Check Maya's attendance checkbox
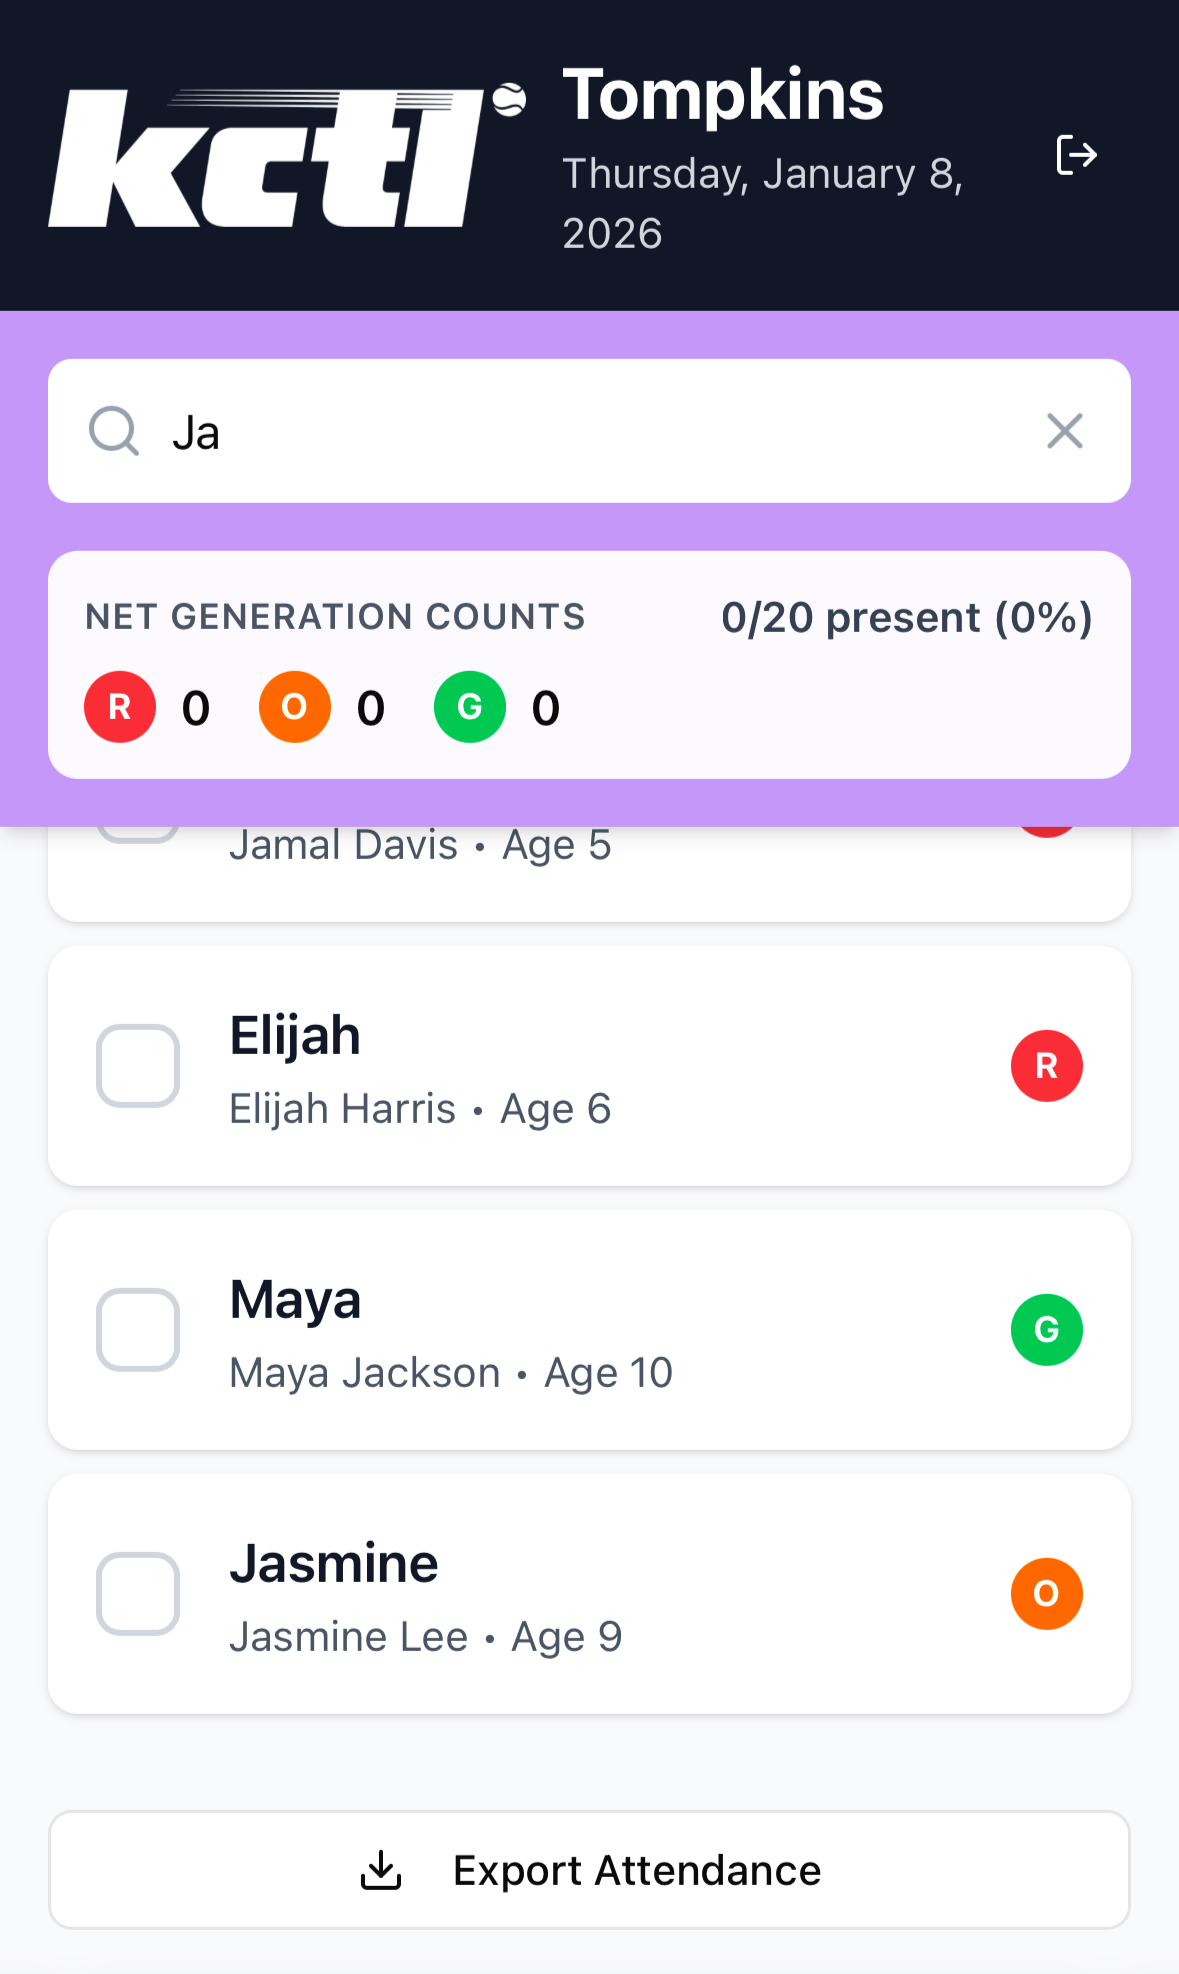 click(x=138, y=1330)
